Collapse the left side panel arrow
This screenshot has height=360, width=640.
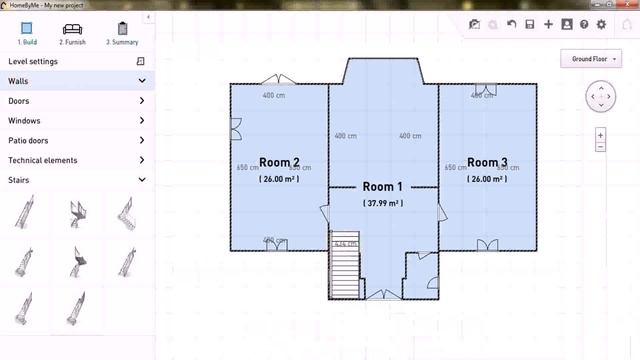pyautogui.click(x=148, y=17)
